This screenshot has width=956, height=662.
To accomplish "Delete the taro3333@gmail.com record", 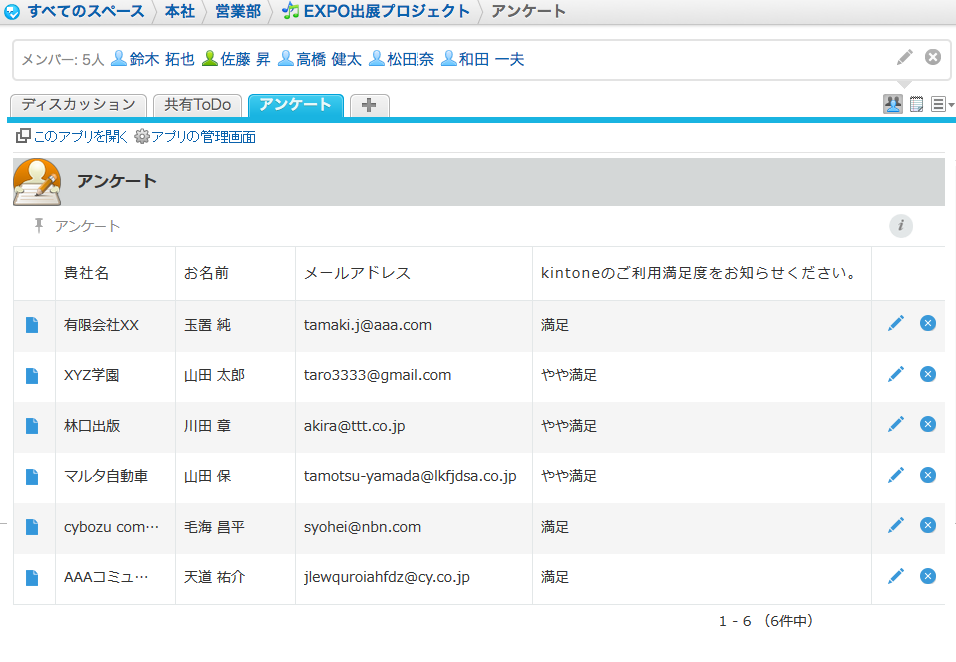I will (928, 374).
